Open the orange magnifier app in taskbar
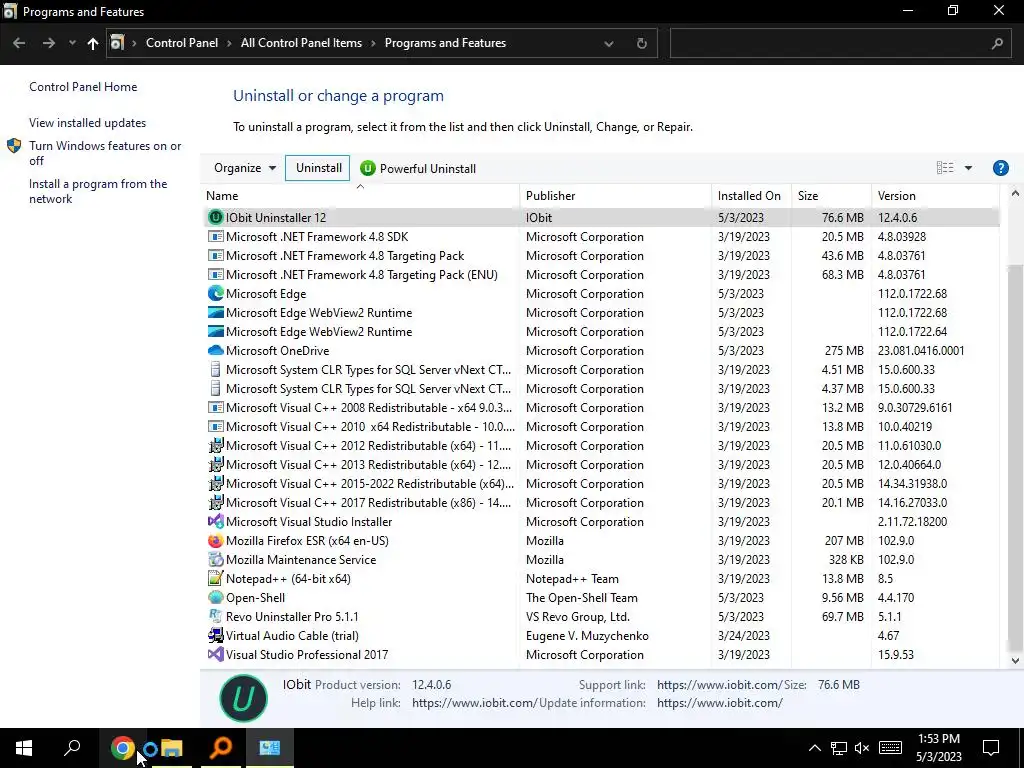 click(221, 748)
